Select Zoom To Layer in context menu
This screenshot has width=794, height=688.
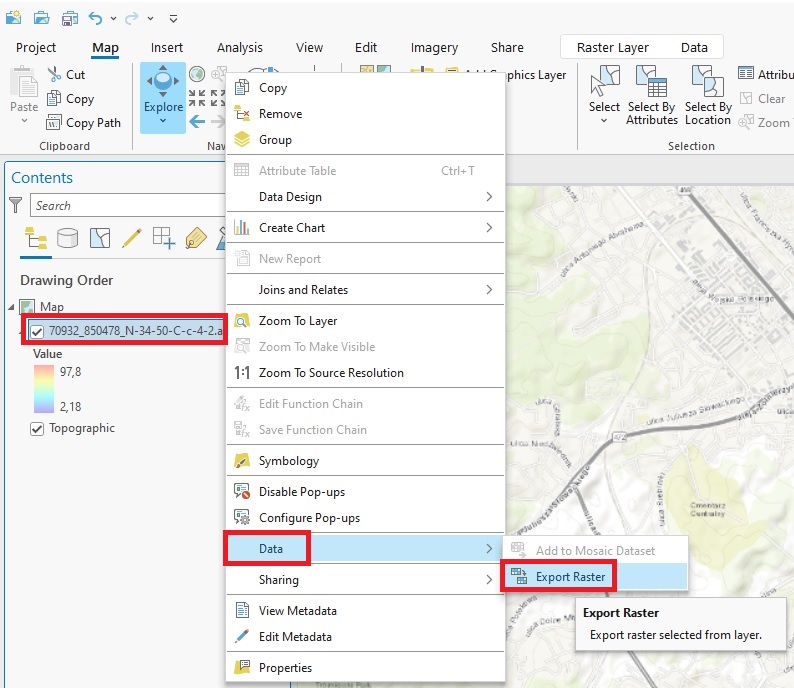pyautogui.click(x=298, y=321)
